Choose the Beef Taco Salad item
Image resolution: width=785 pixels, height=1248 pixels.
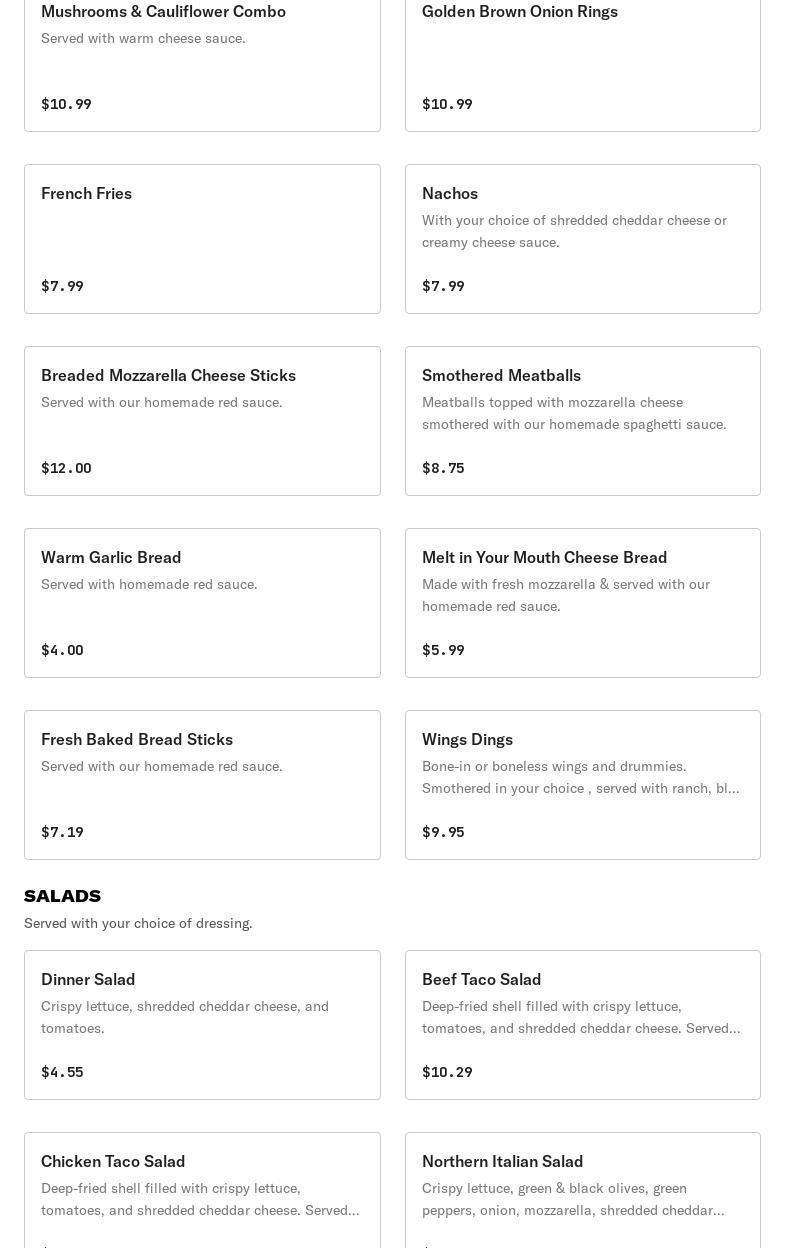click(x=582, y=1025)
